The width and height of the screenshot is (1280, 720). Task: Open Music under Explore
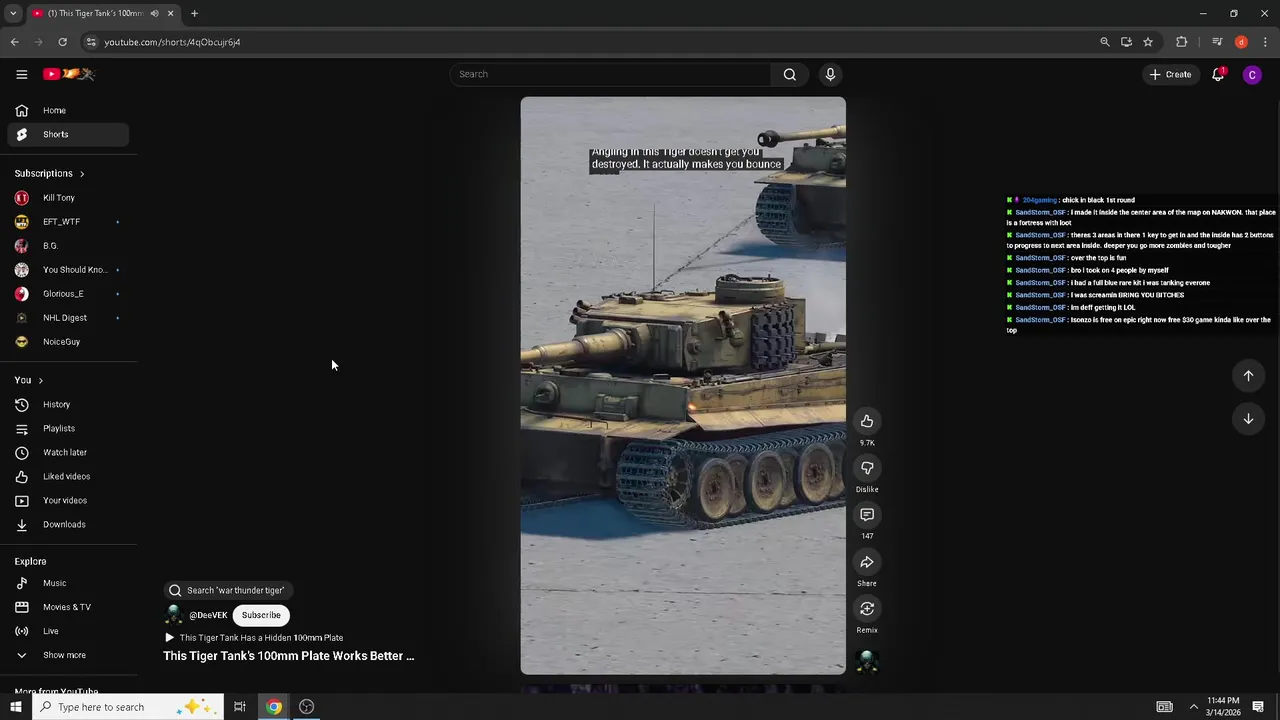68,583
